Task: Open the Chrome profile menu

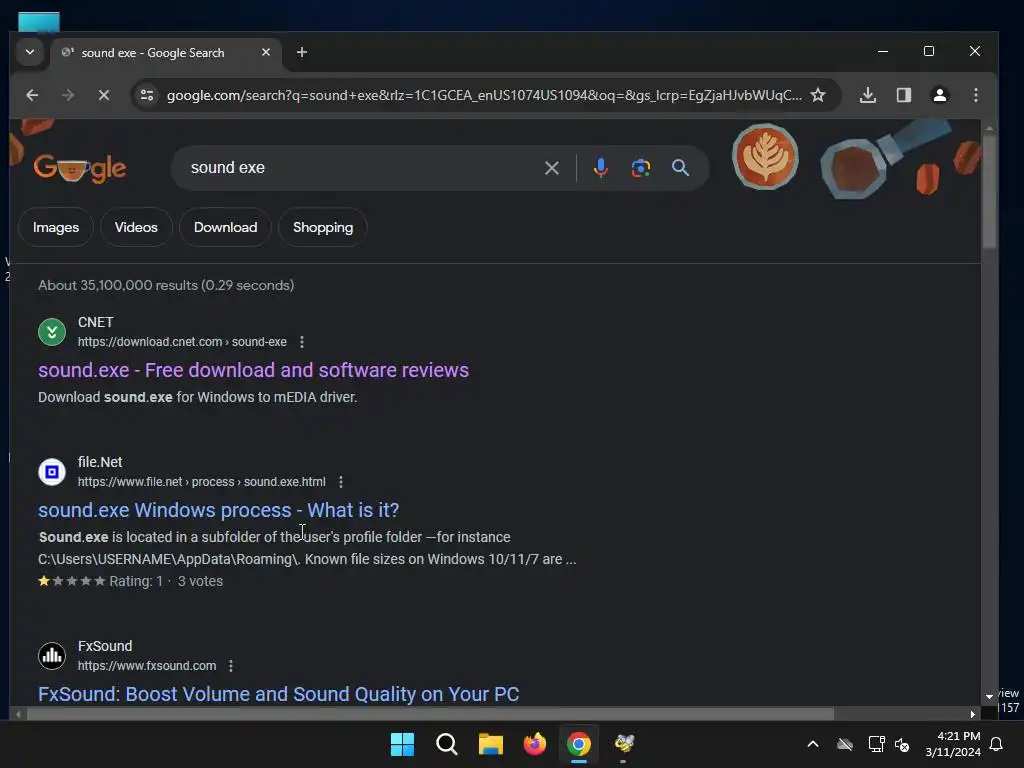Action: click(x=940, y=95)
